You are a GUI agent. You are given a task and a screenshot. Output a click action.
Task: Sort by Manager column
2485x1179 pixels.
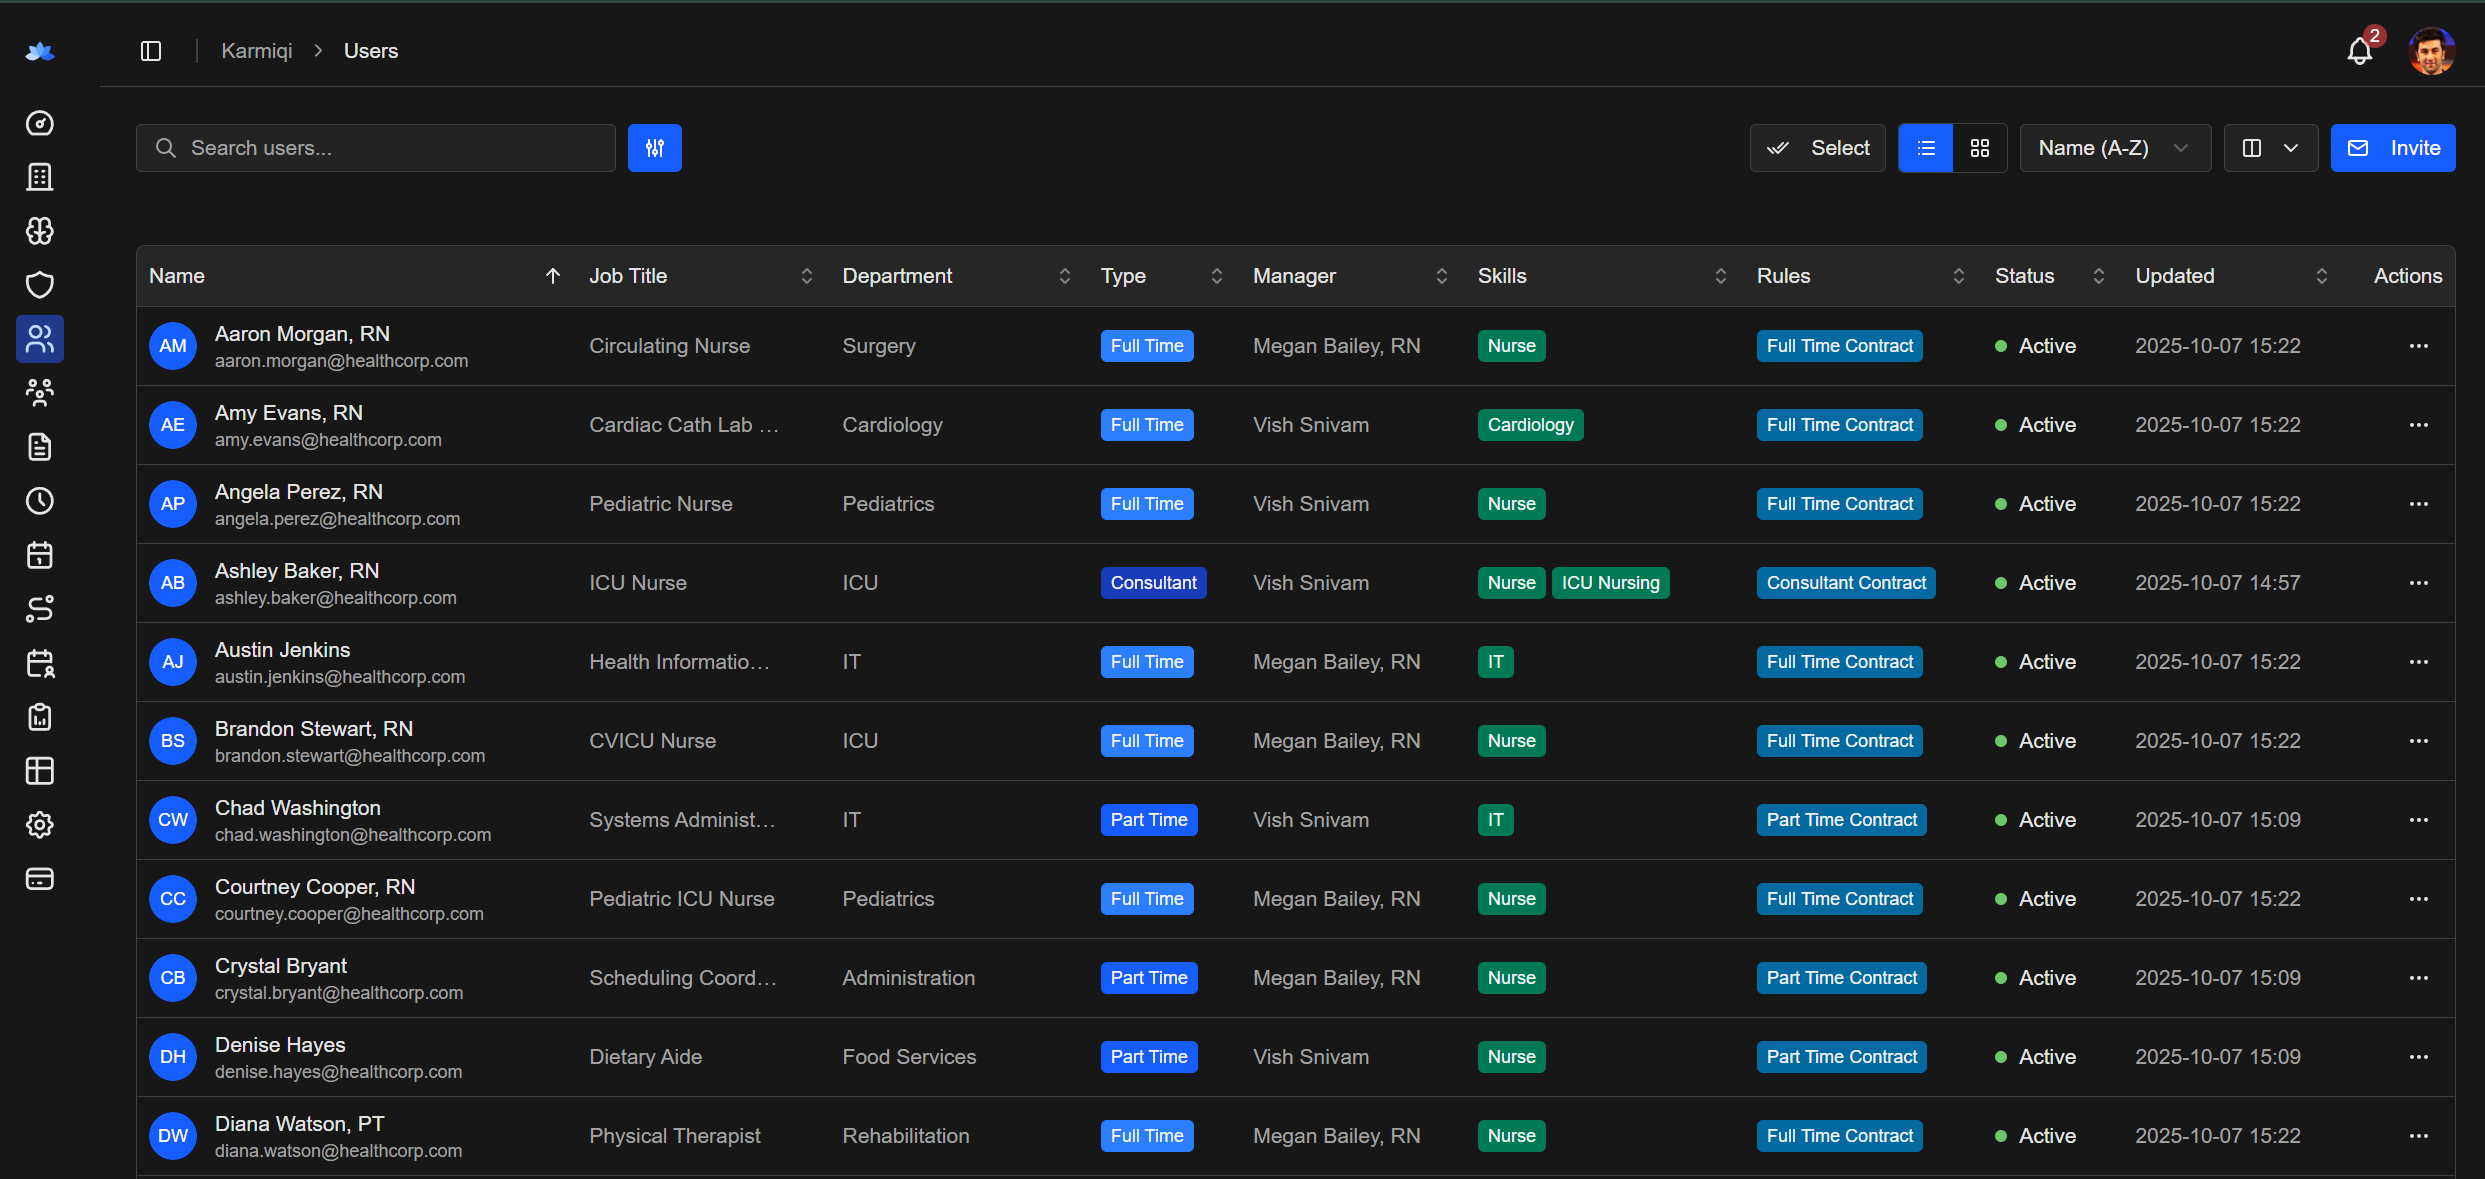[x=1442, y=276]
